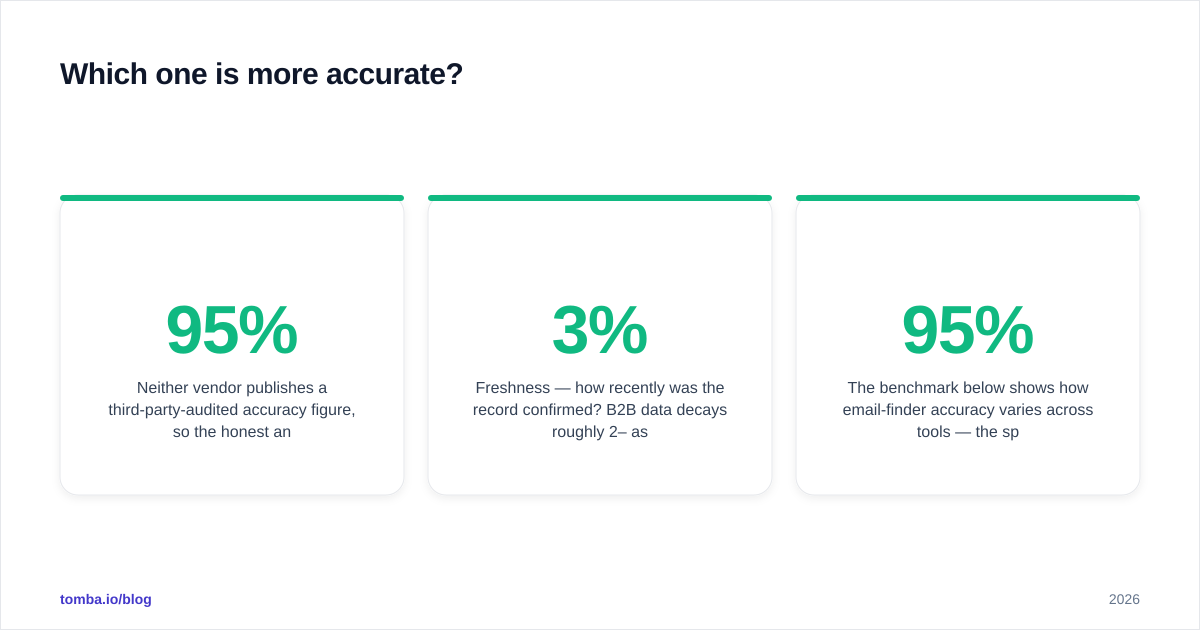Click the 'record confirmed? B2B data decays' line
The image size is (1200, 630).
600,410
